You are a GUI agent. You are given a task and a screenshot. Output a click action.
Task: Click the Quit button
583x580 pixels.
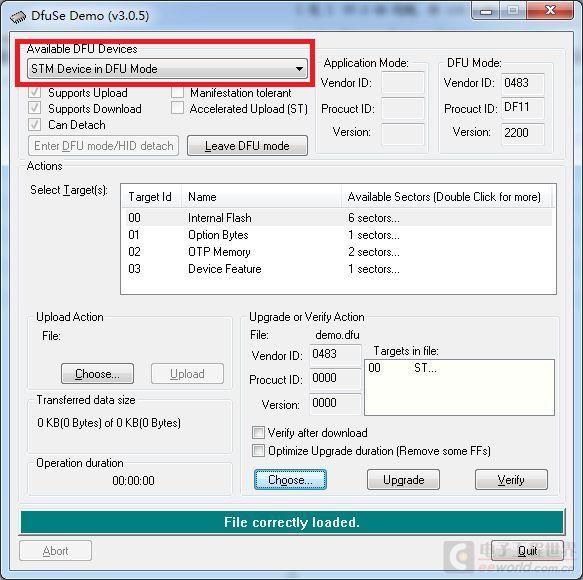527,551
